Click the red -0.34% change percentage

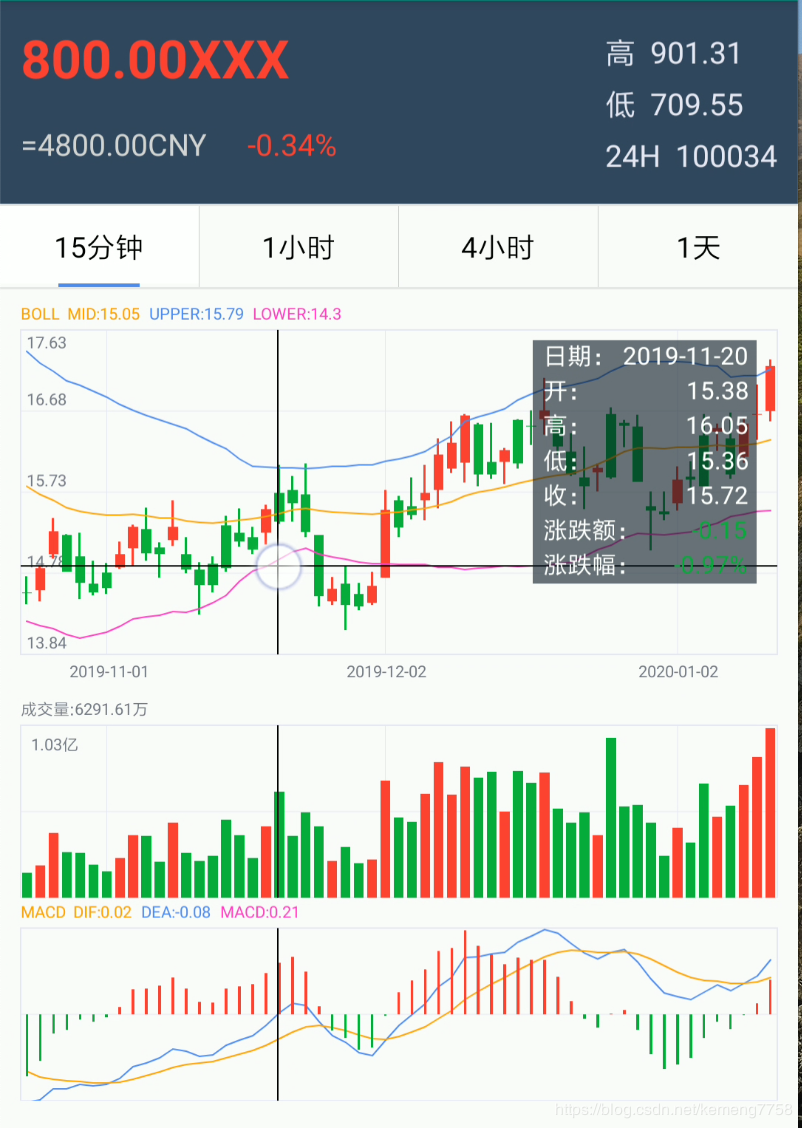click(290, 146)
